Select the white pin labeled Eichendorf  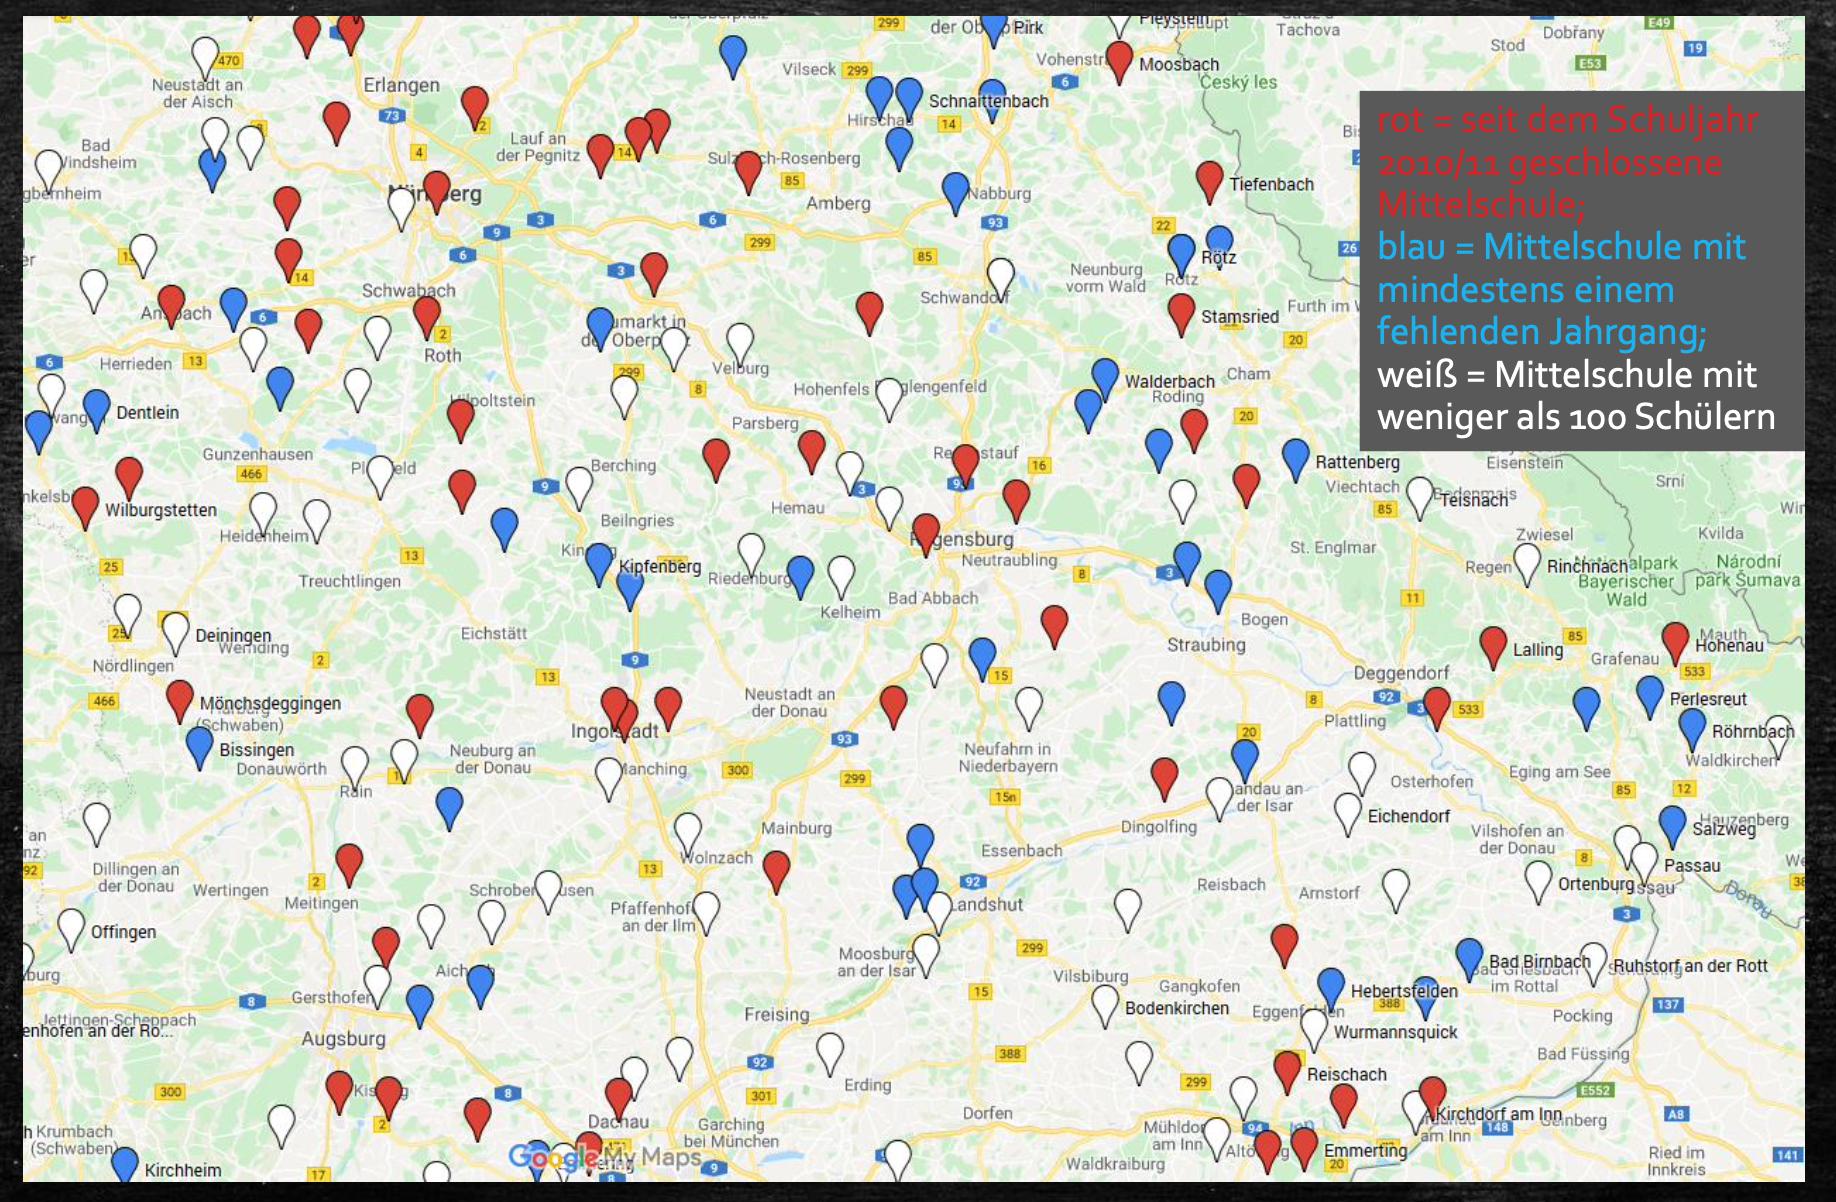(1348, 814)
